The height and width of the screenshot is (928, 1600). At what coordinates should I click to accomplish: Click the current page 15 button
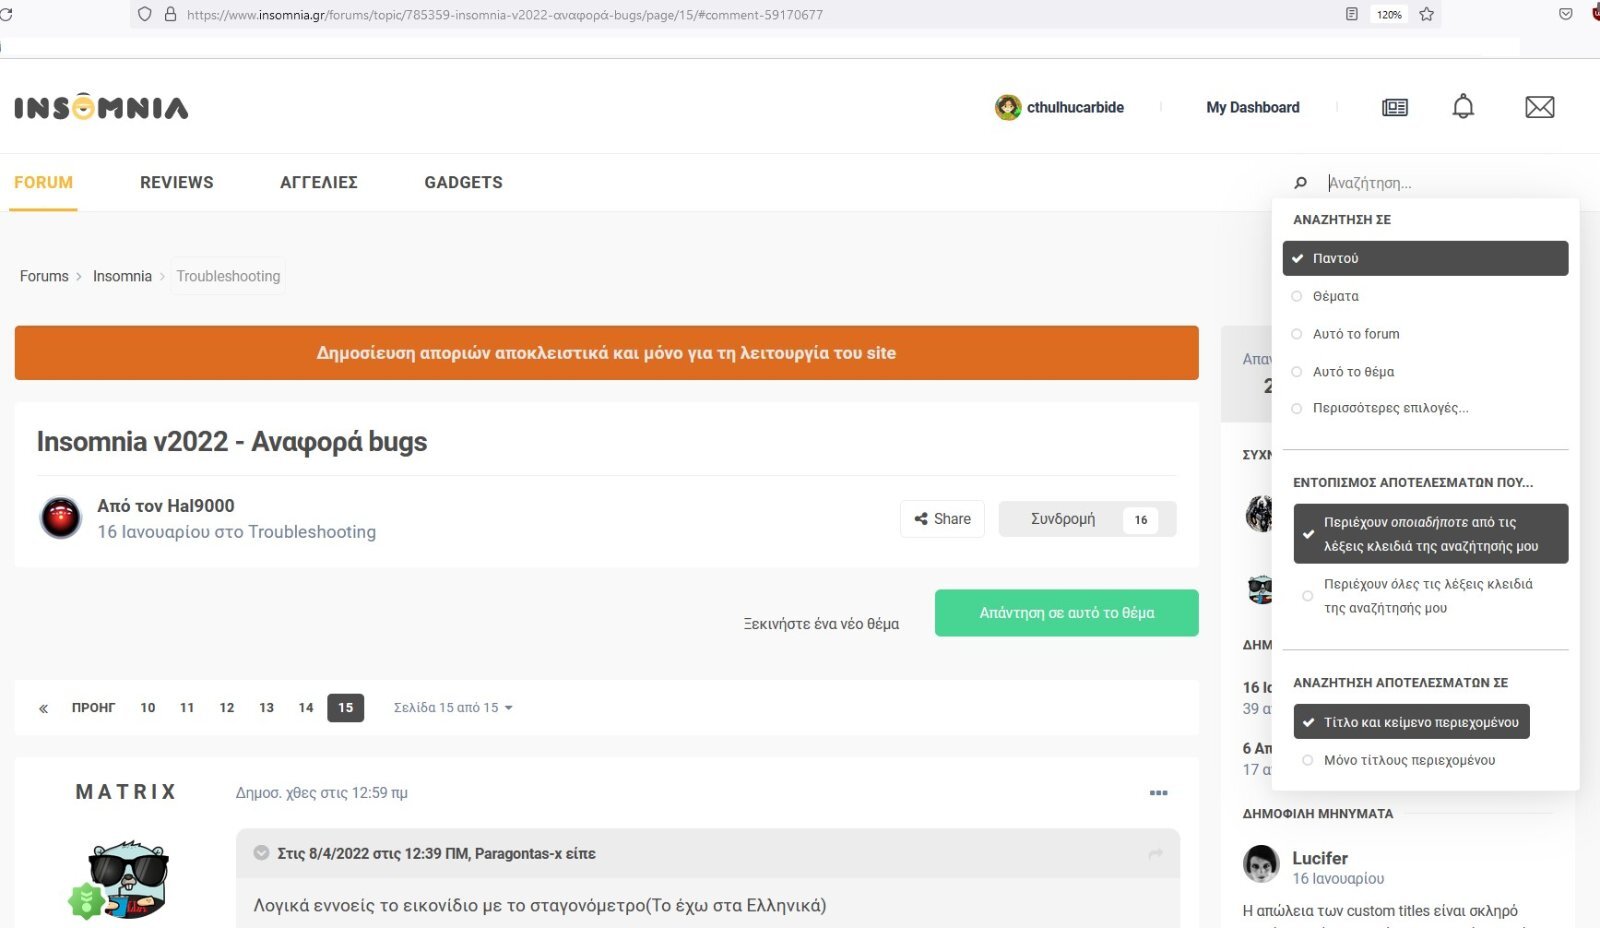(346, 708)
